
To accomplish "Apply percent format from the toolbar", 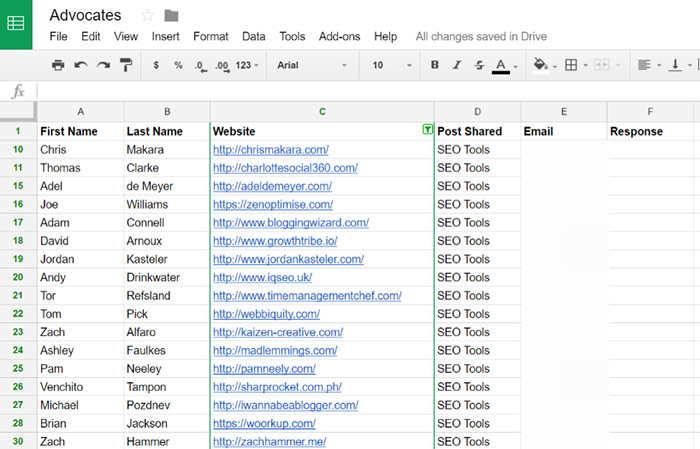I will pos(178,65).
